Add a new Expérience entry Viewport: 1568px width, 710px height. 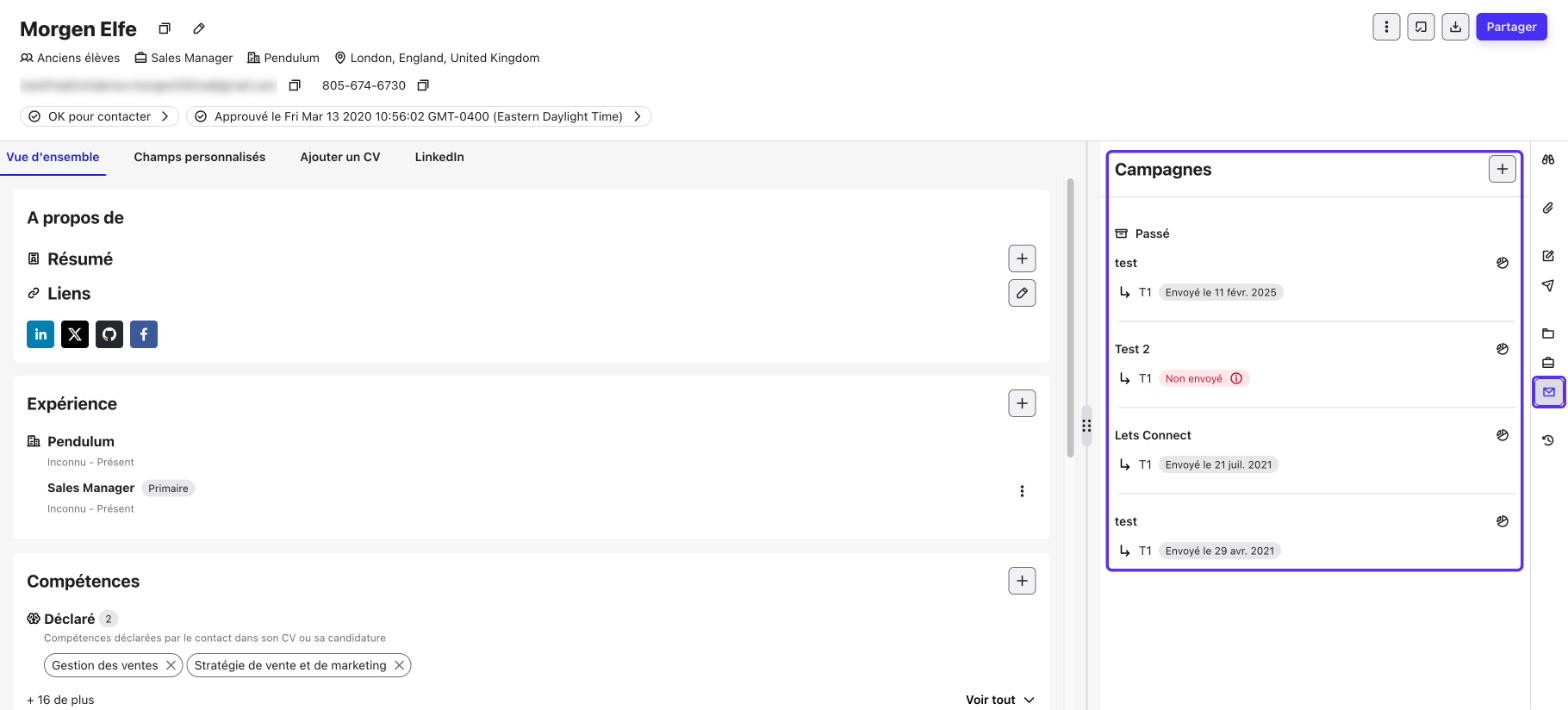(1022, 404)
